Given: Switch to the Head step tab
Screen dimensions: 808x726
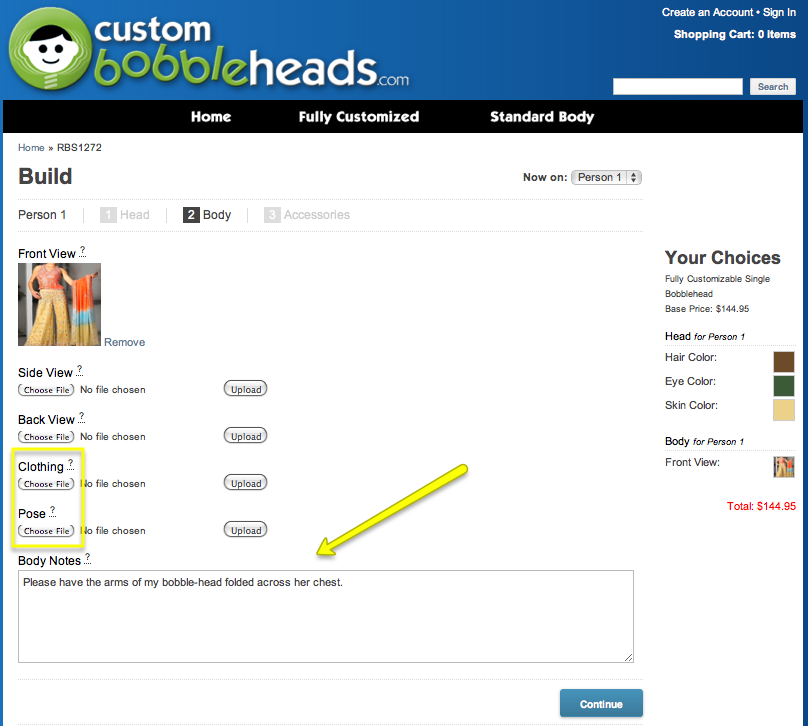Looking at the screenshot, I should [125, 215].
